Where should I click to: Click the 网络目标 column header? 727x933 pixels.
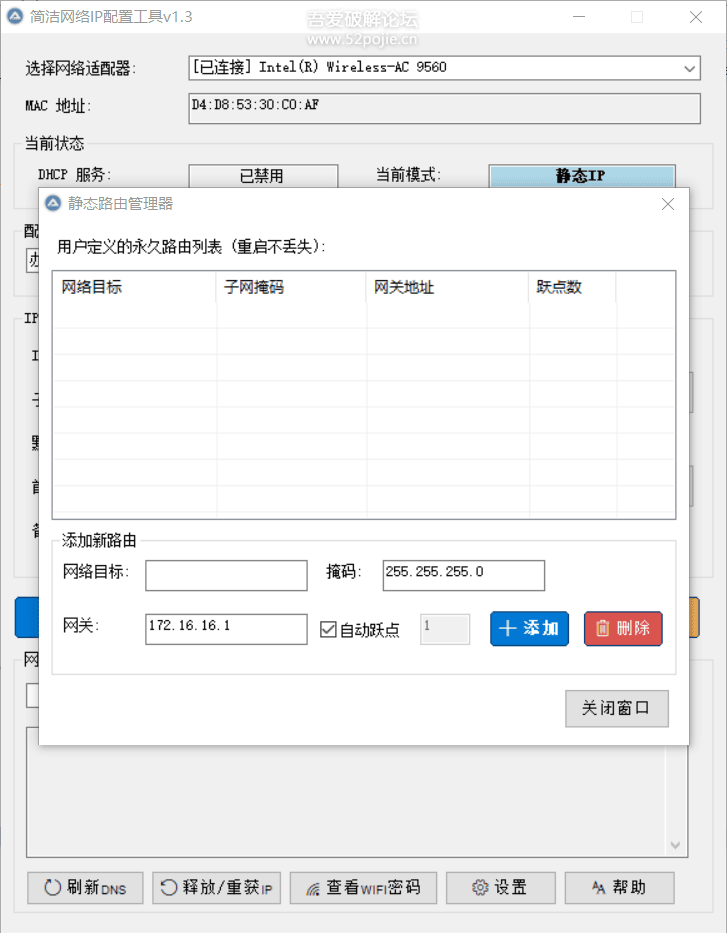pyautogui.click(x=134, y=287)
